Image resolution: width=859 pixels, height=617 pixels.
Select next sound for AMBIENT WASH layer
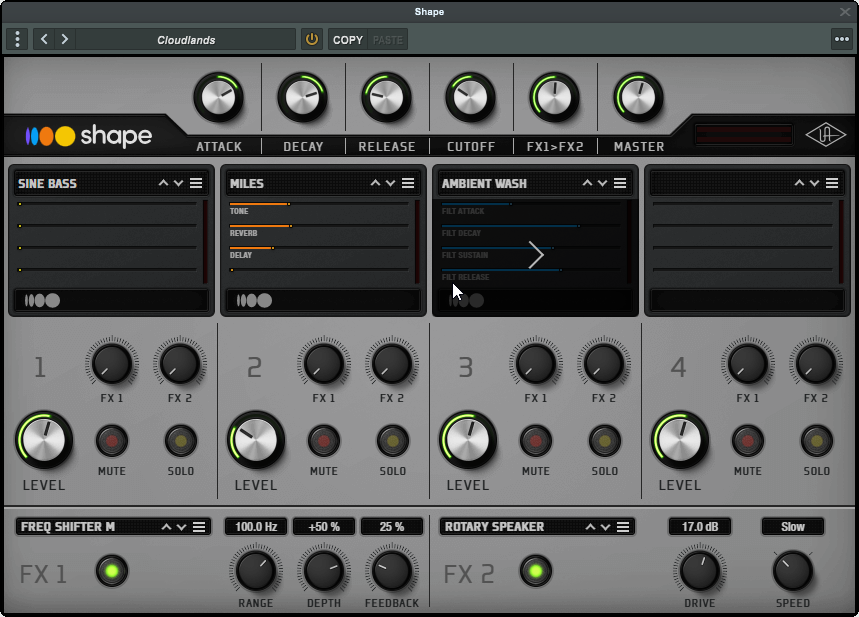point(602,183)
